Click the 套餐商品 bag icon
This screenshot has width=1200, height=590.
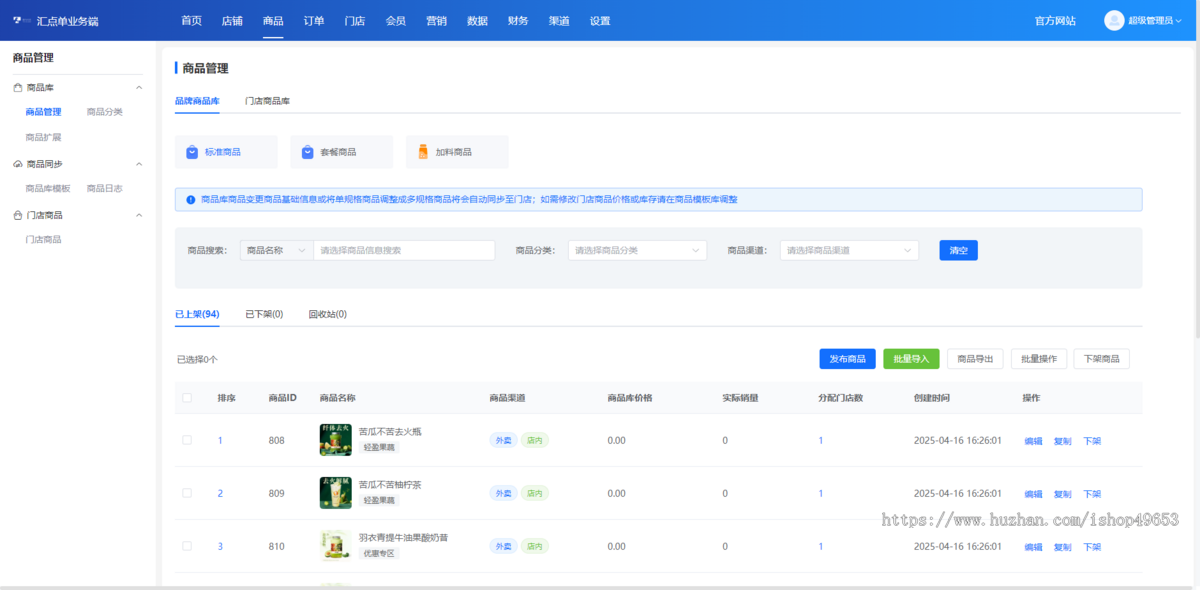point(308,152)
